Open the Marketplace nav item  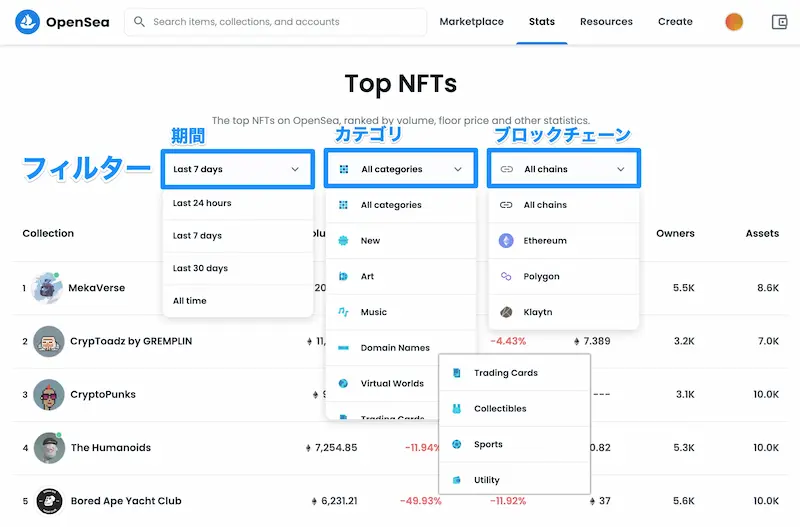pos(471,22)
